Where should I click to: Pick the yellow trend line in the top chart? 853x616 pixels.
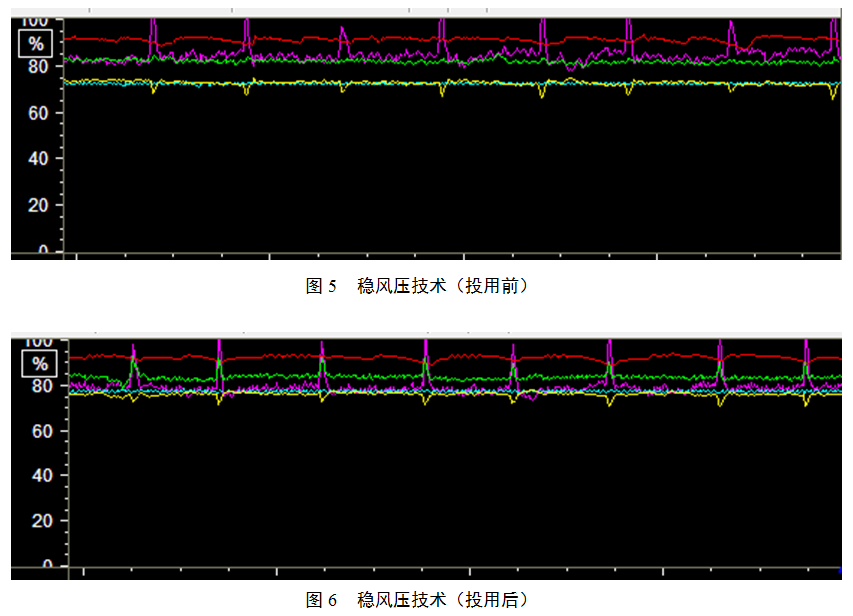click(400, 83)
